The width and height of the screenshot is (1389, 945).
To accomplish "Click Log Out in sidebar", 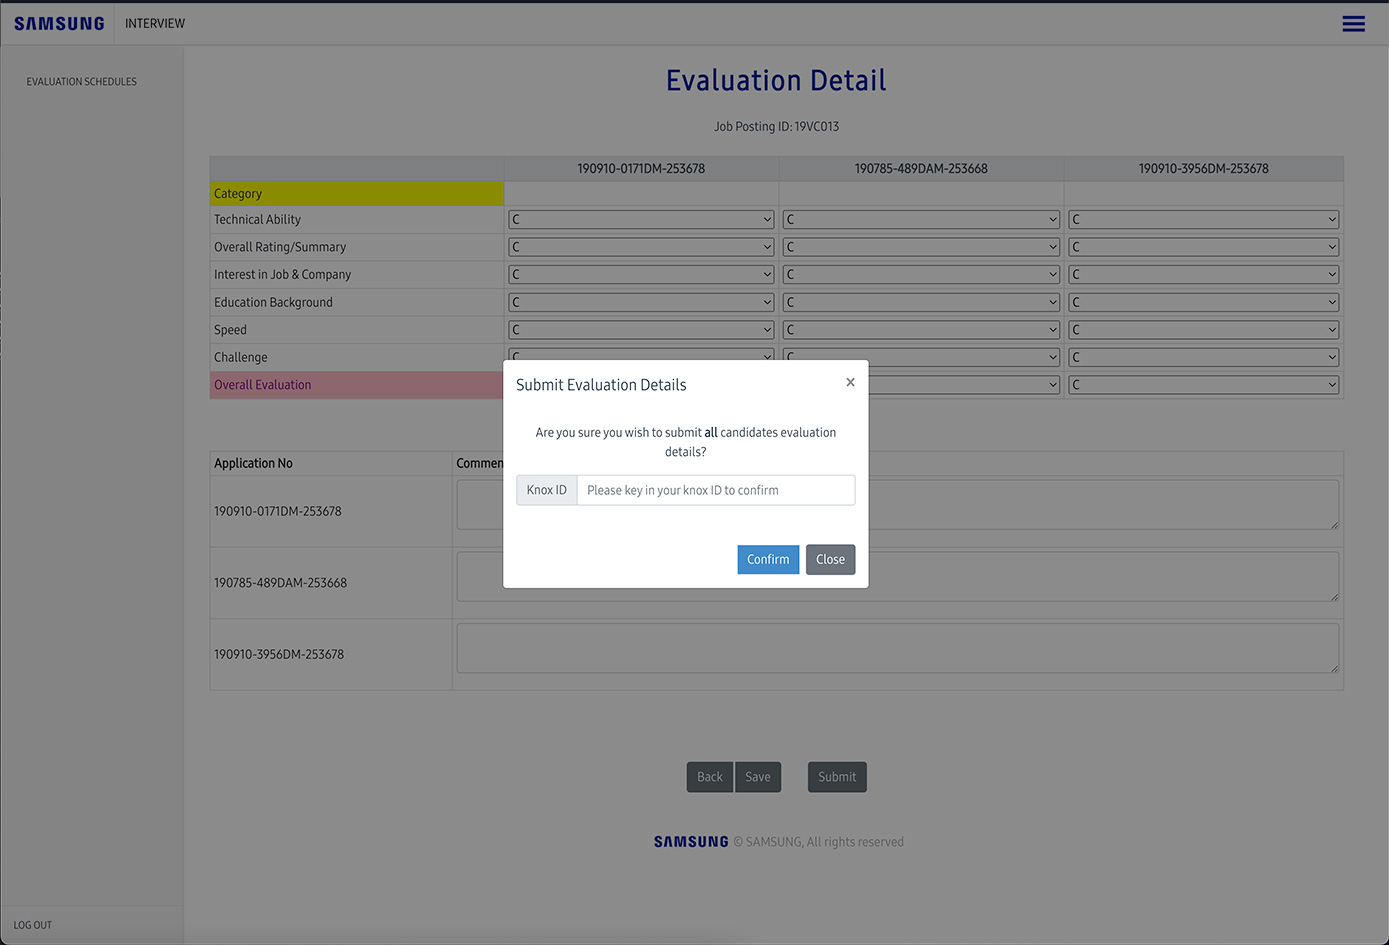I will point(33,925).
